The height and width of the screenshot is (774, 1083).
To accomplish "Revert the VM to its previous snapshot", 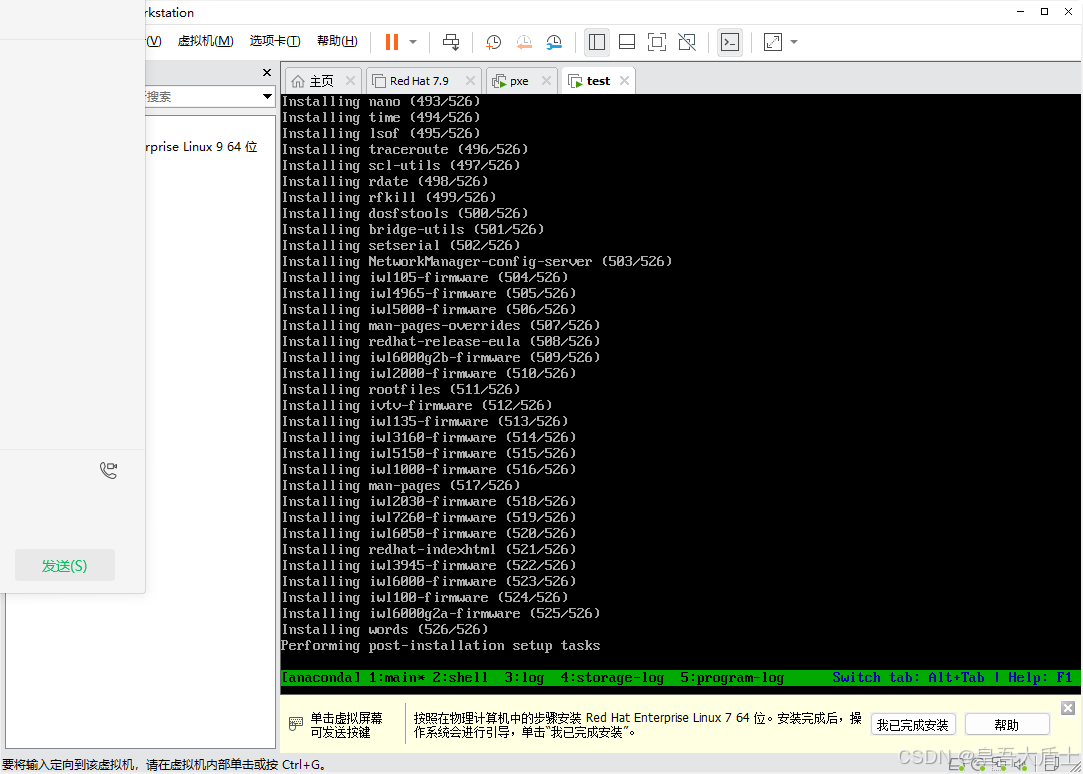I will pos(524,42).
